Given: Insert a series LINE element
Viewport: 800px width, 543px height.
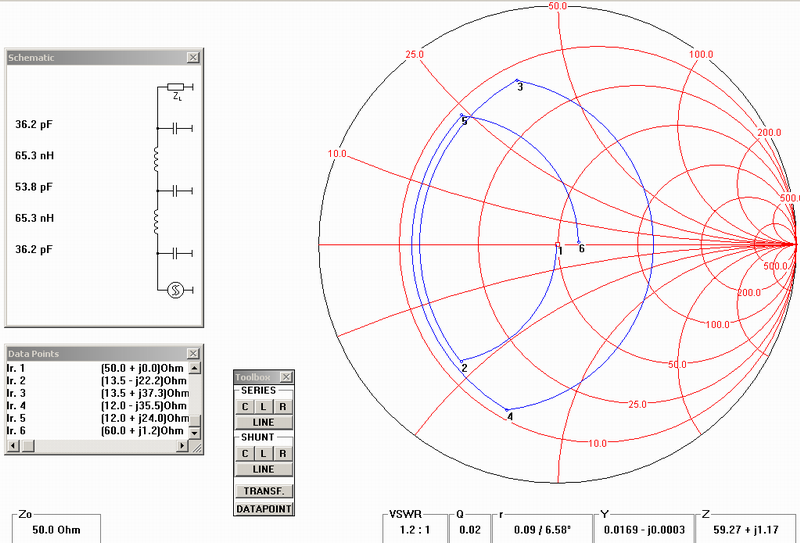Looking at the screenshot, I should click(264, 423).
